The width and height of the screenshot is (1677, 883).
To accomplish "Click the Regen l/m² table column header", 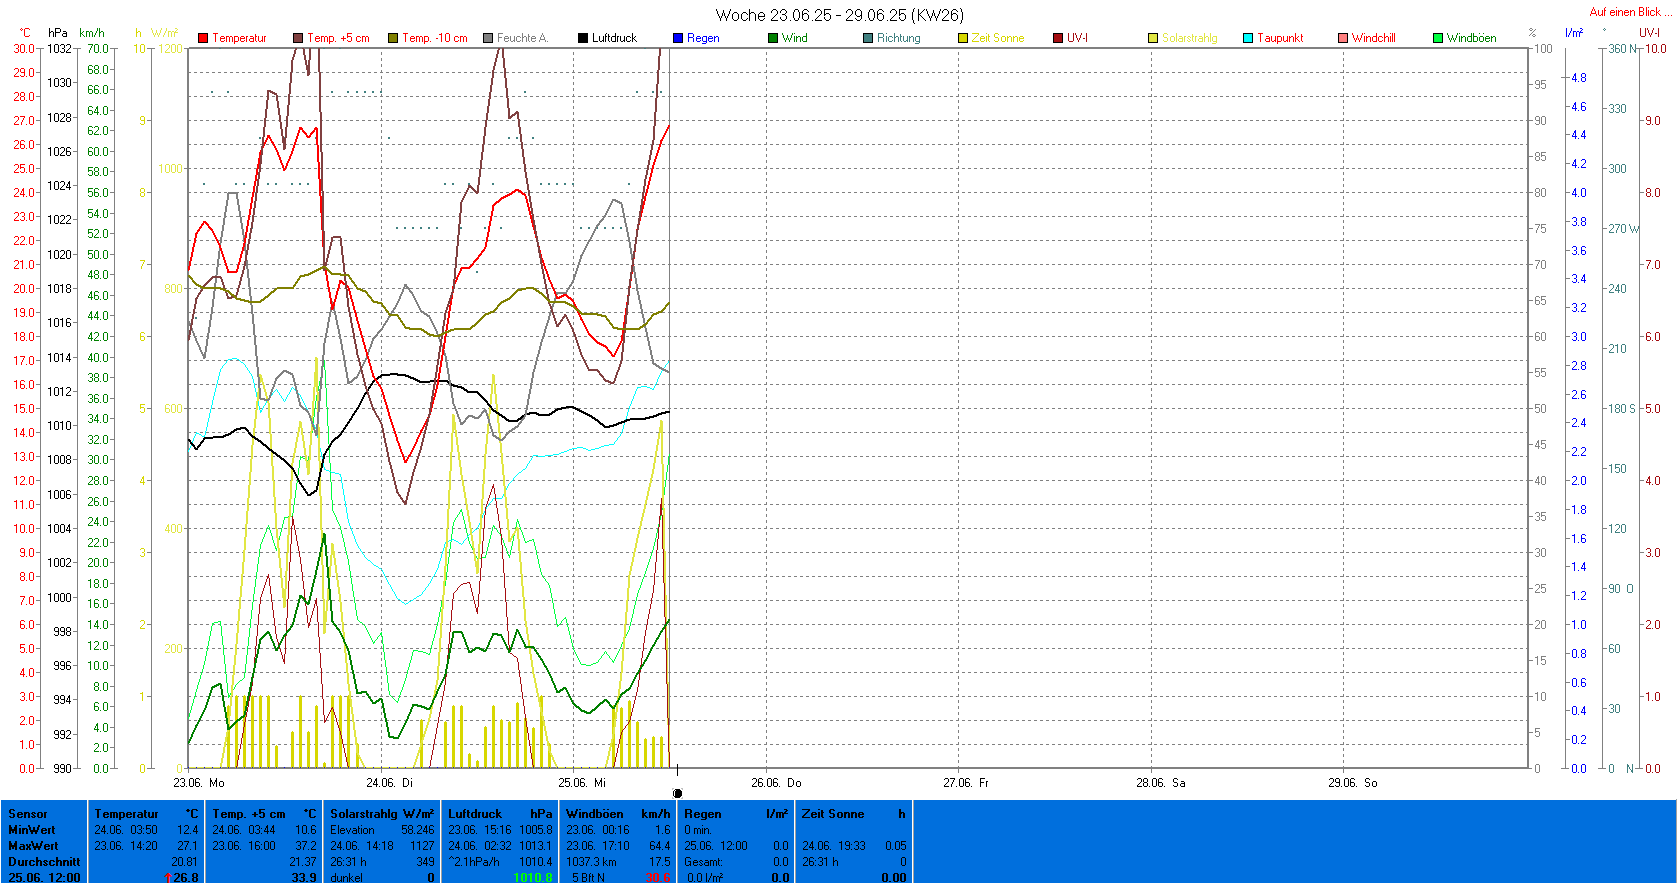I will pos(736,814).
